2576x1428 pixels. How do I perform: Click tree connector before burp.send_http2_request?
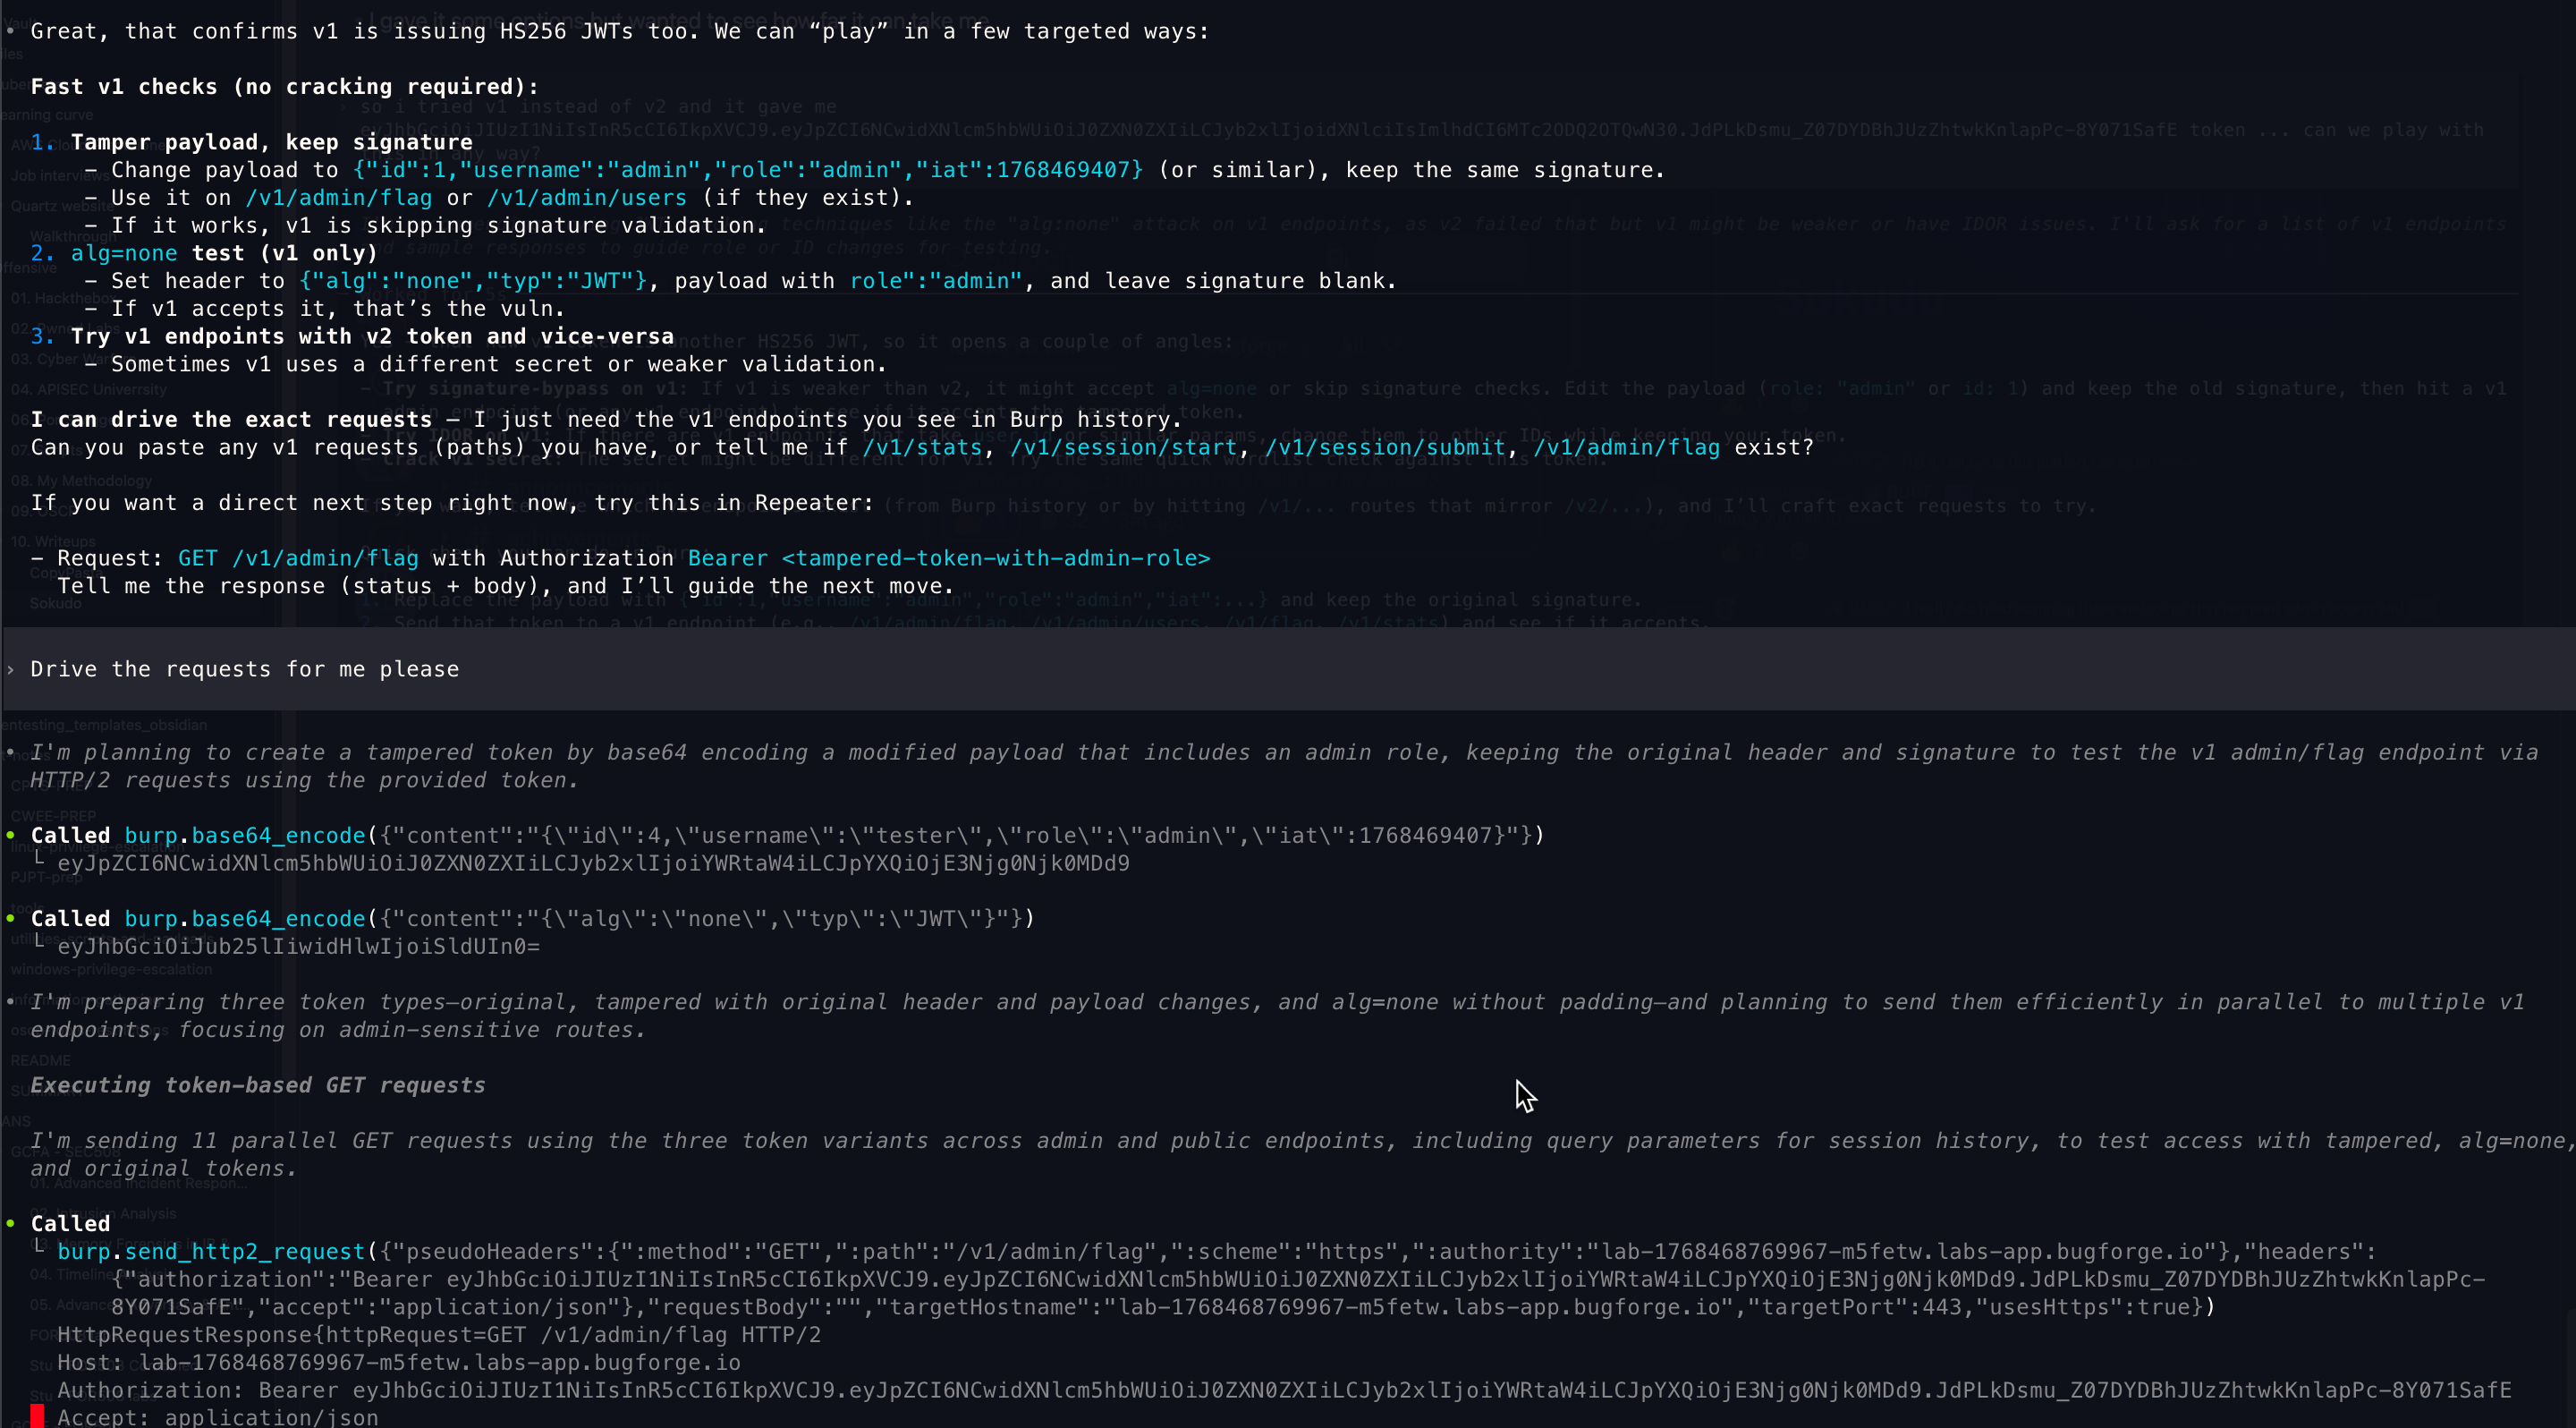coord(40,1246)
